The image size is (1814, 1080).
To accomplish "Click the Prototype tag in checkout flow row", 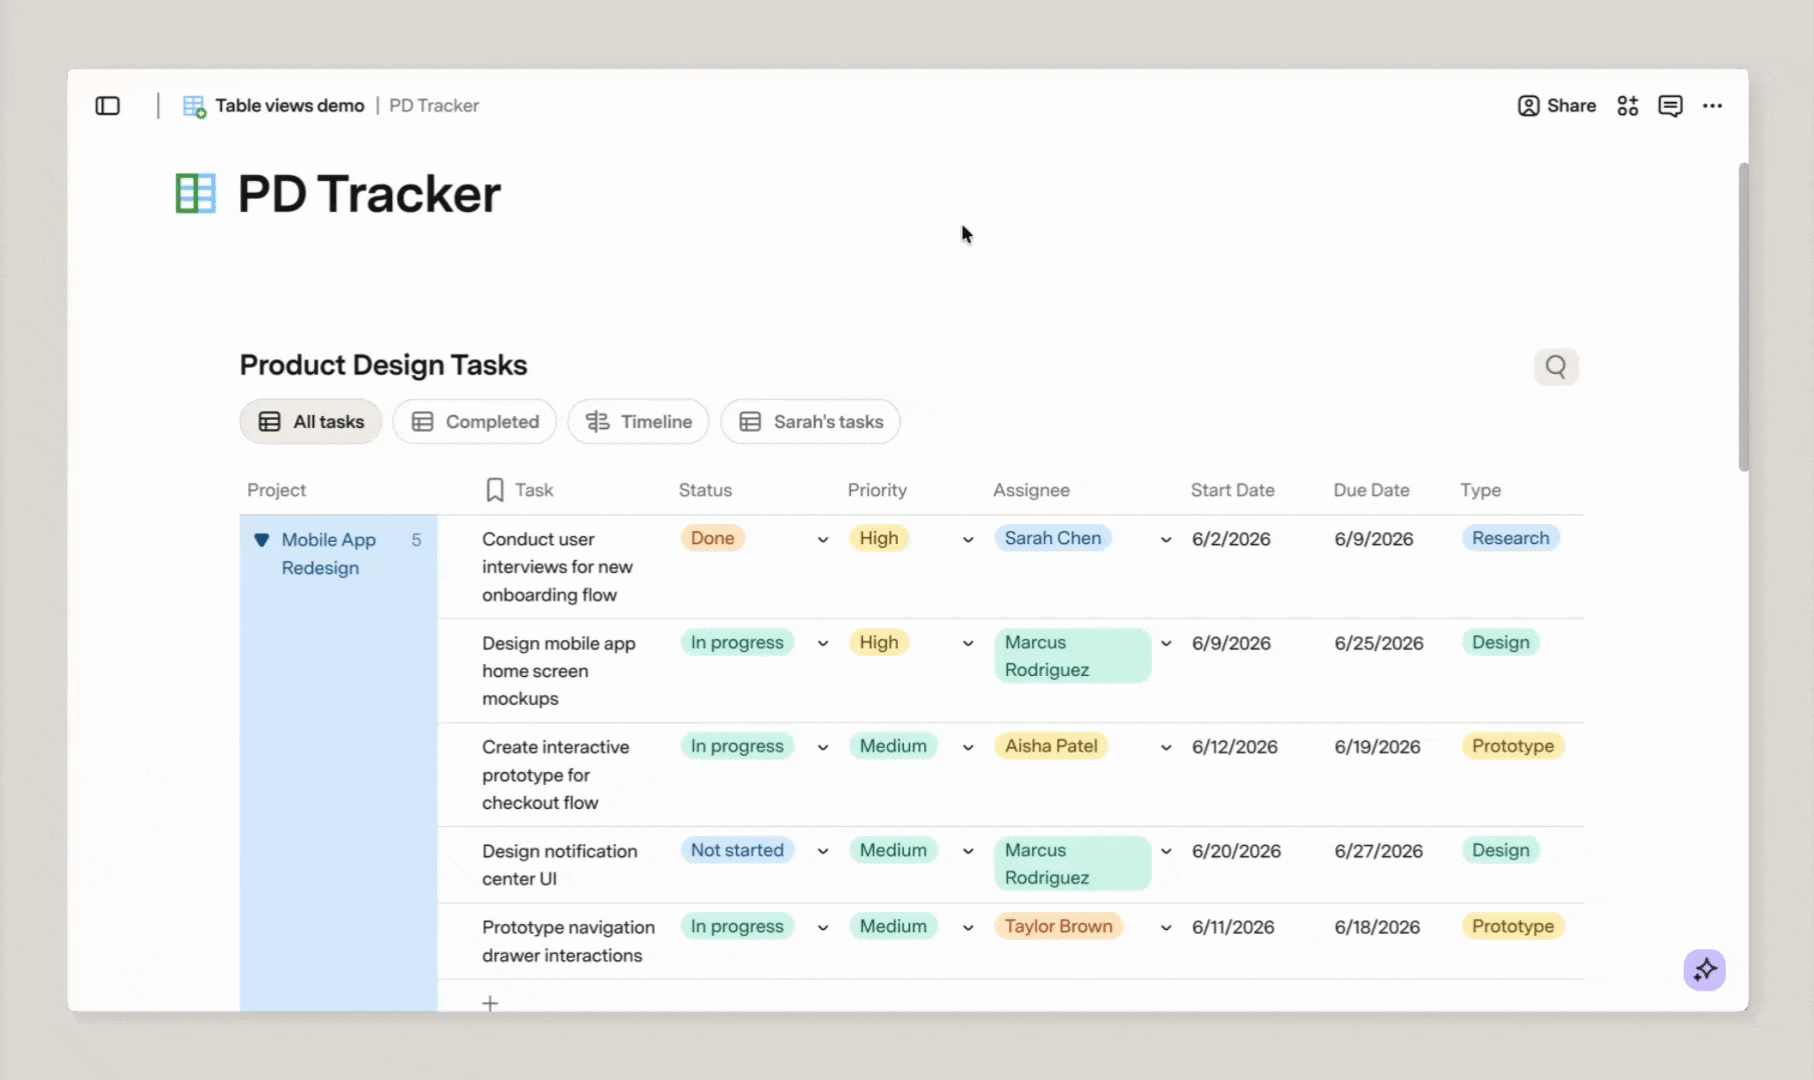I will pyautogui.click(x=1512, y=746).
